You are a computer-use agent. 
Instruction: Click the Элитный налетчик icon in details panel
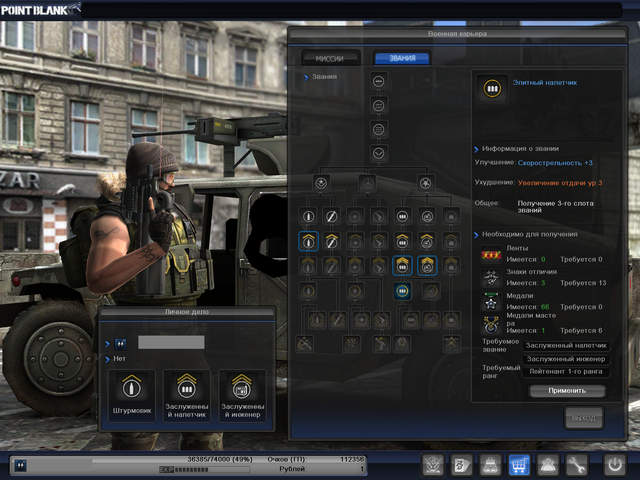pyautogui.click(x=491, y=88)
